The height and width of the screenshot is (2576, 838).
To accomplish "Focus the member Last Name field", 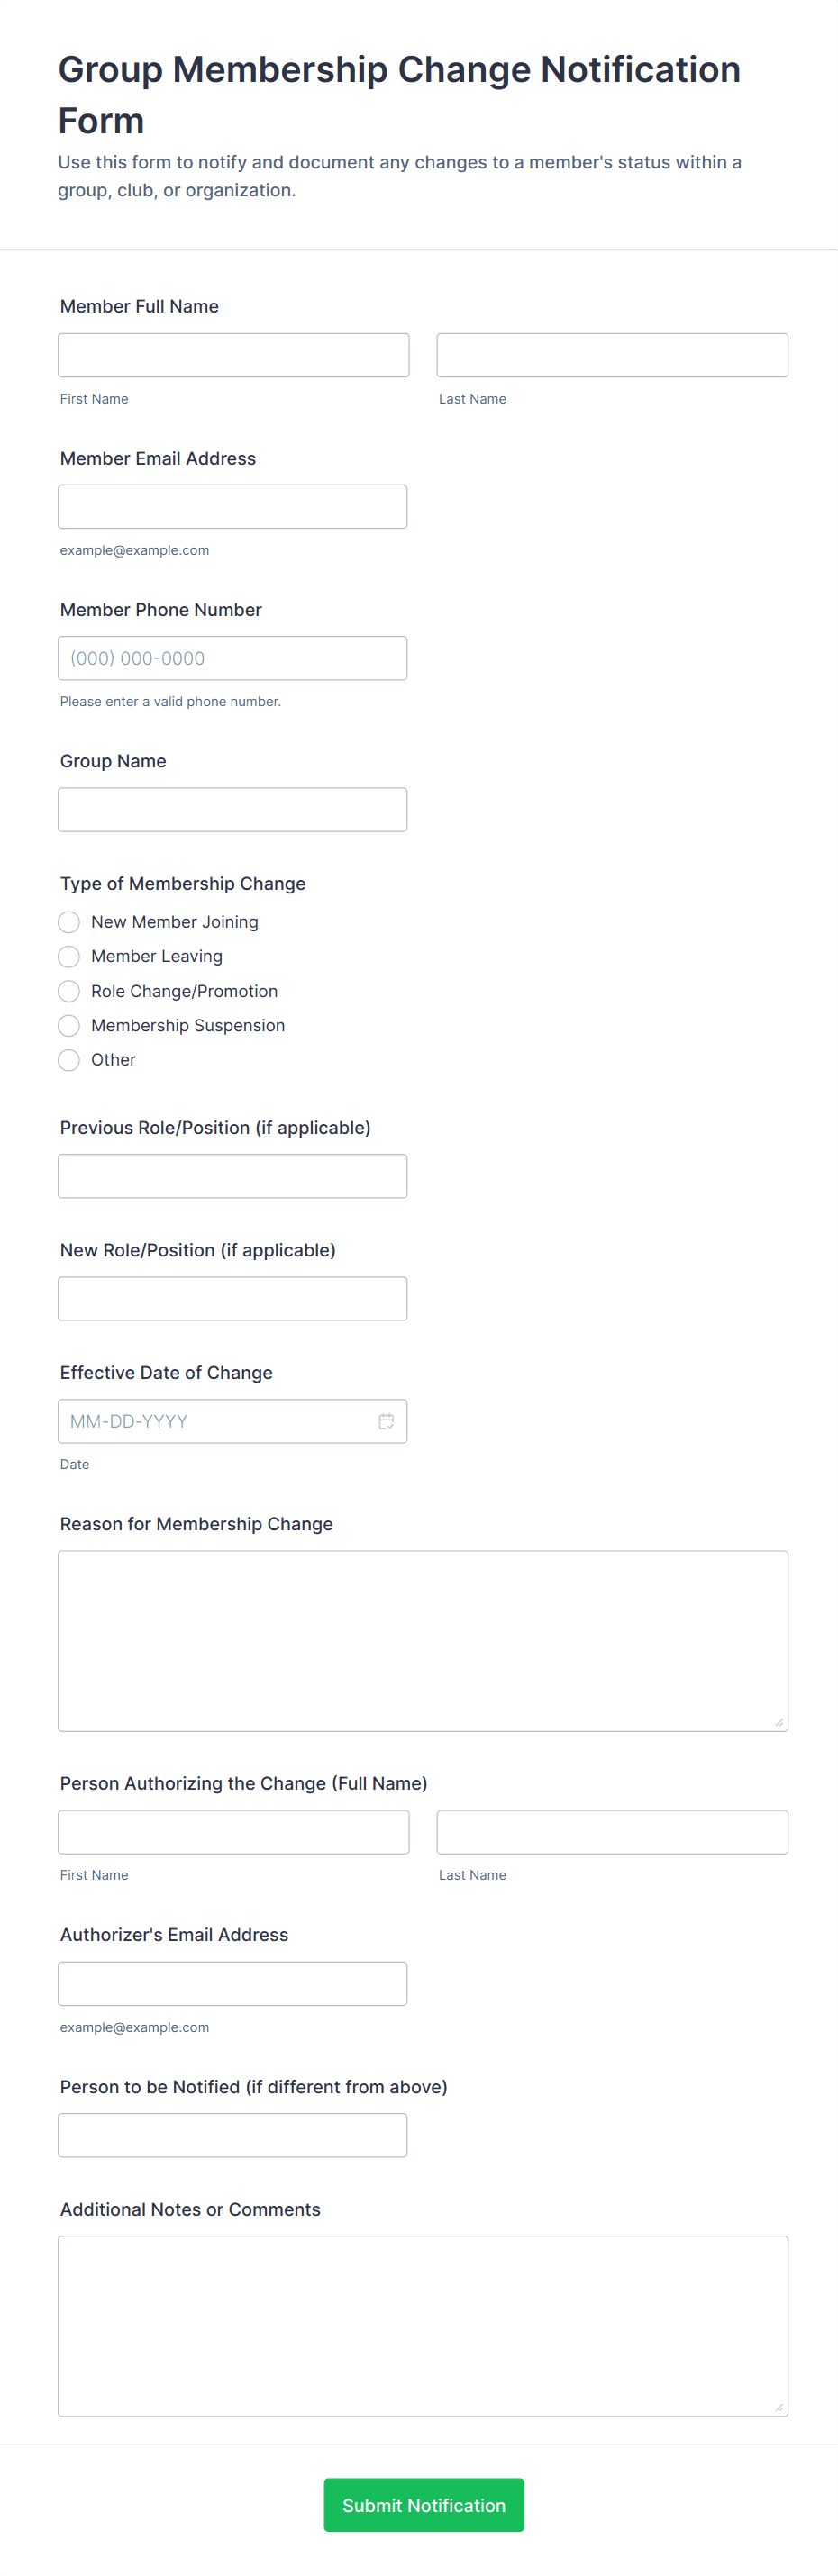I will (x=612, y=355).
